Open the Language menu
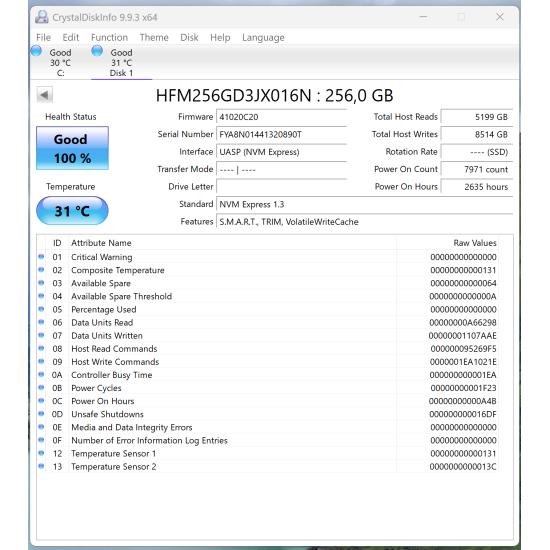550x550 pixels. 263,38
